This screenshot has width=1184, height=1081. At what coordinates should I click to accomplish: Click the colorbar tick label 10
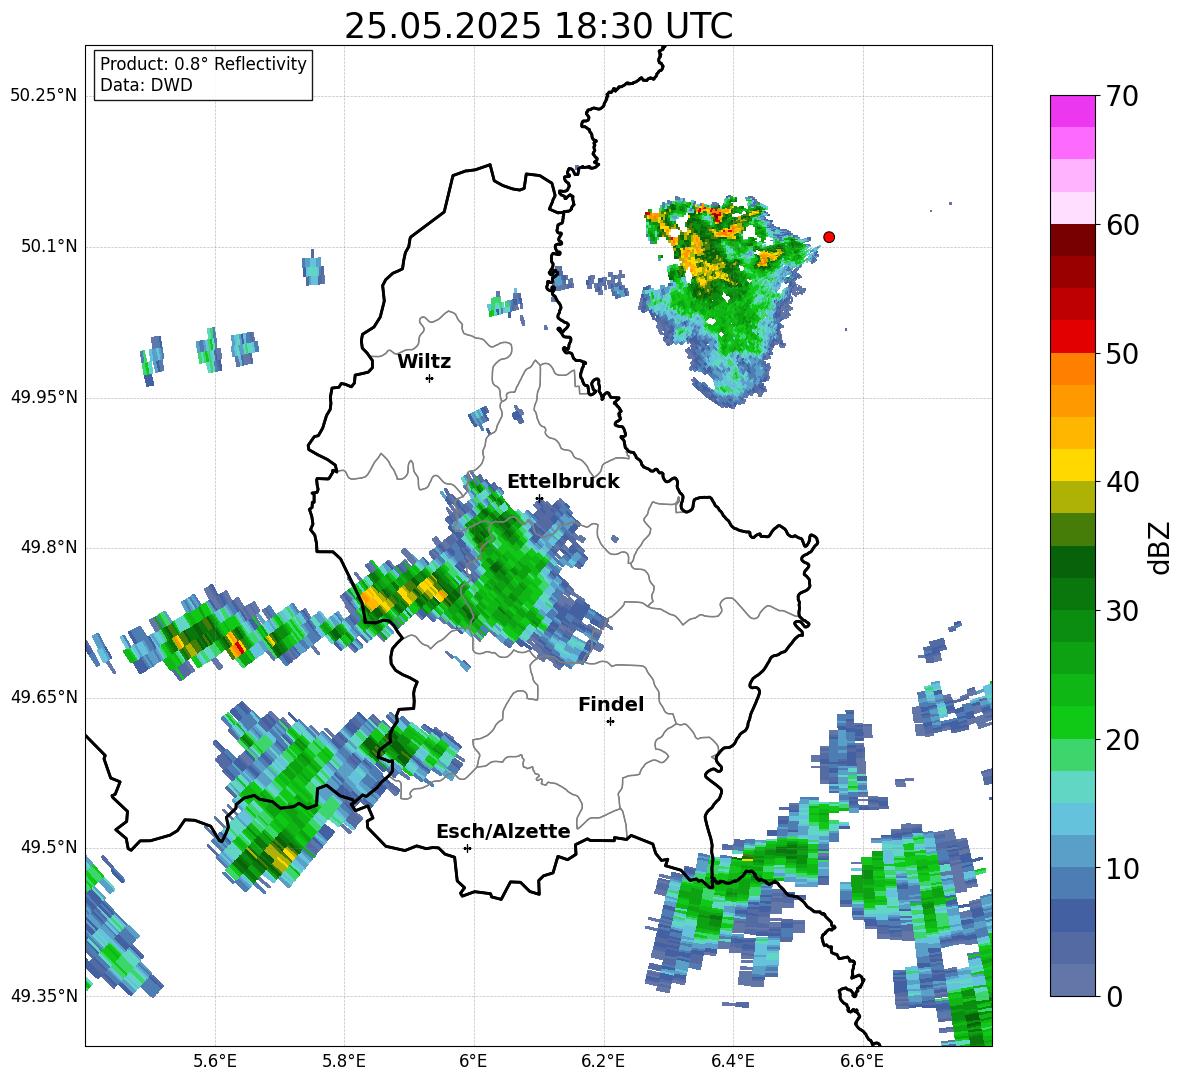tap(1122, 869)
